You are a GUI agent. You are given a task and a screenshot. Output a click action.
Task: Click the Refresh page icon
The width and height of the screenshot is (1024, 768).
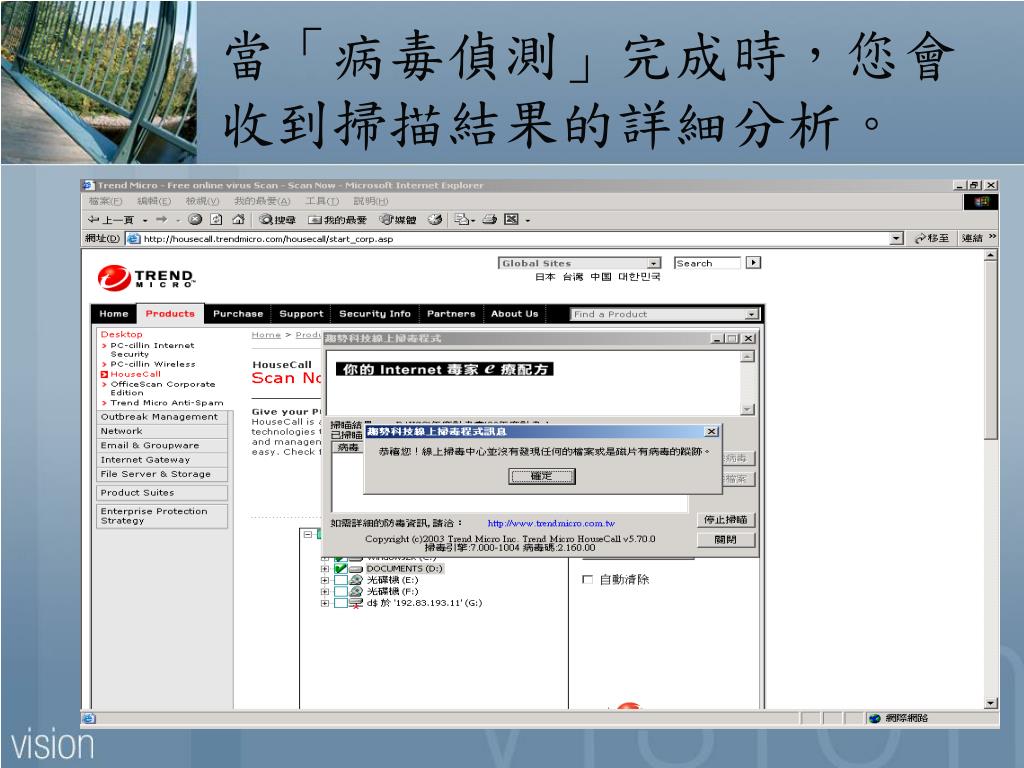pyautogui.click(x=216, y=219)
